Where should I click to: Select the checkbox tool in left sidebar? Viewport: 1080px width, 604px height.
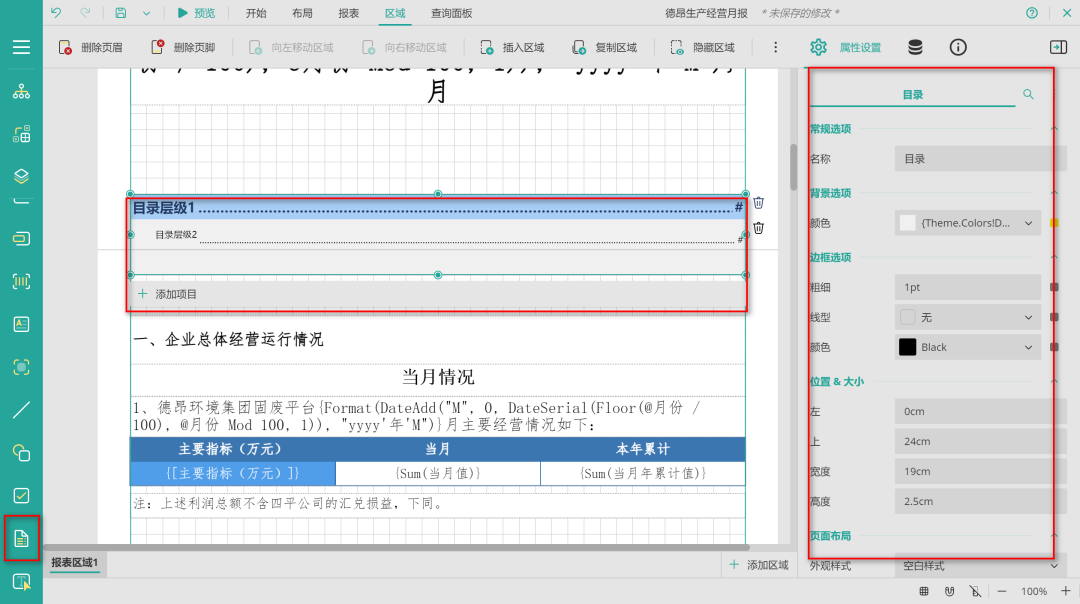point(21,496)
